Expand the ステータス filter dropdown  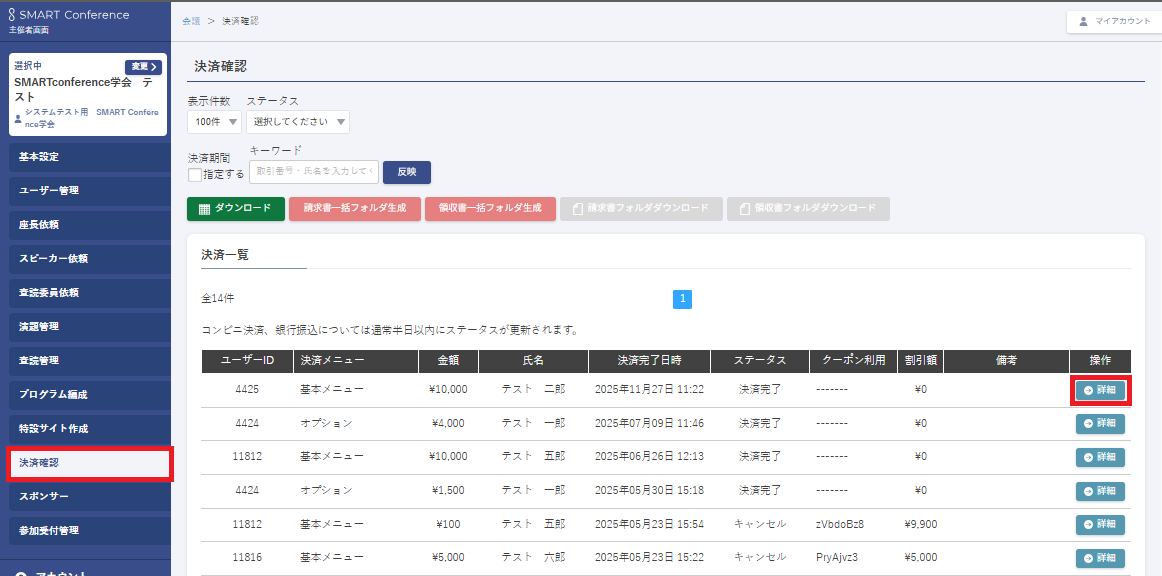(x=297, y=122)
